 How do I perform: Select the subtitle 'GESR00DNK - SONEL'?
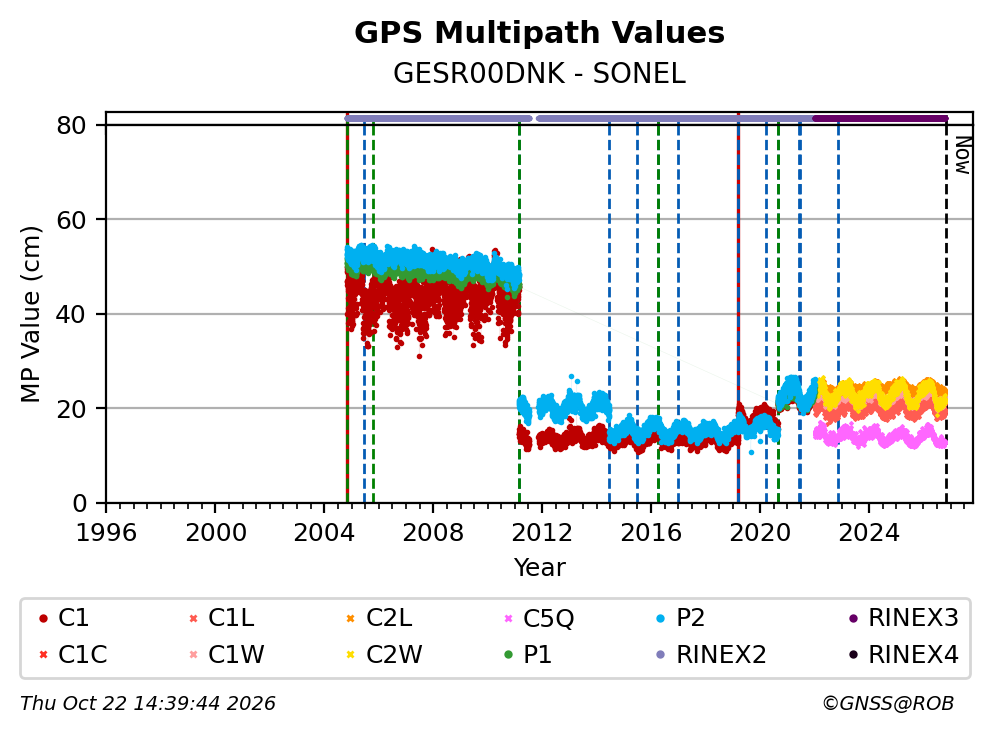click(540, 74)
